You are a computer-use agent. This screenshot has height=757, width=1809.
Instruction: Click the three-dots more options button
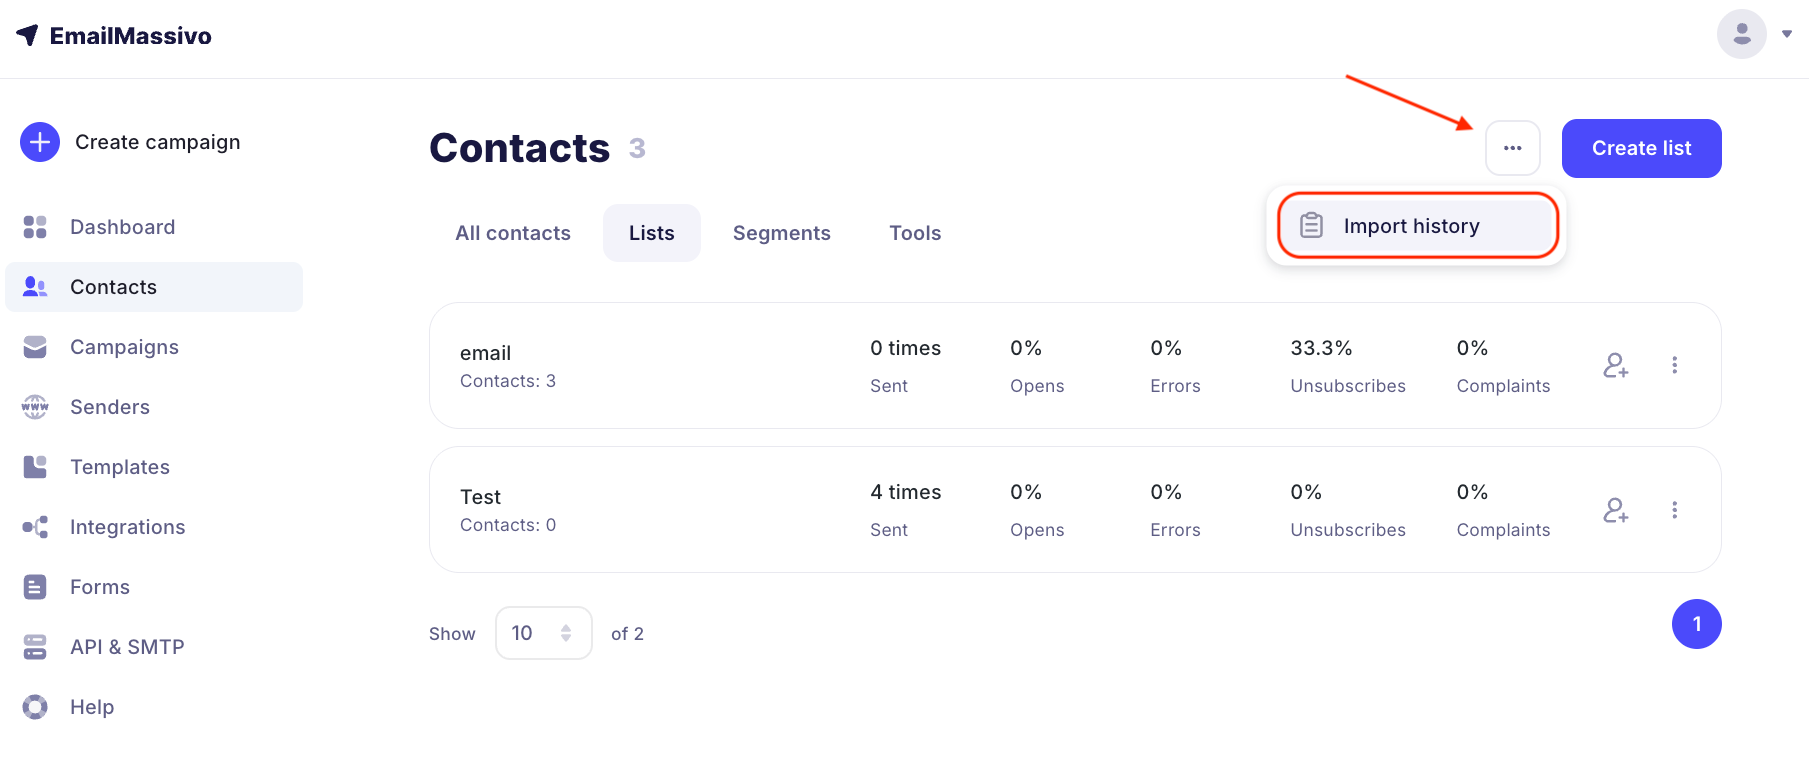1512,148
